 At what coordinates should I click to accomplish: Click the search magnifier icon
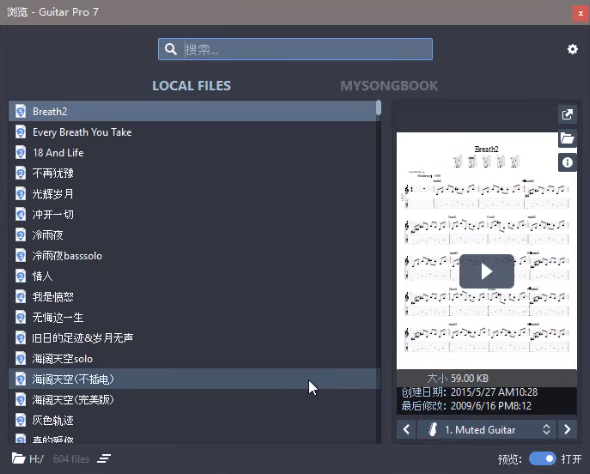pyautogui.click(x=170, y=49)
